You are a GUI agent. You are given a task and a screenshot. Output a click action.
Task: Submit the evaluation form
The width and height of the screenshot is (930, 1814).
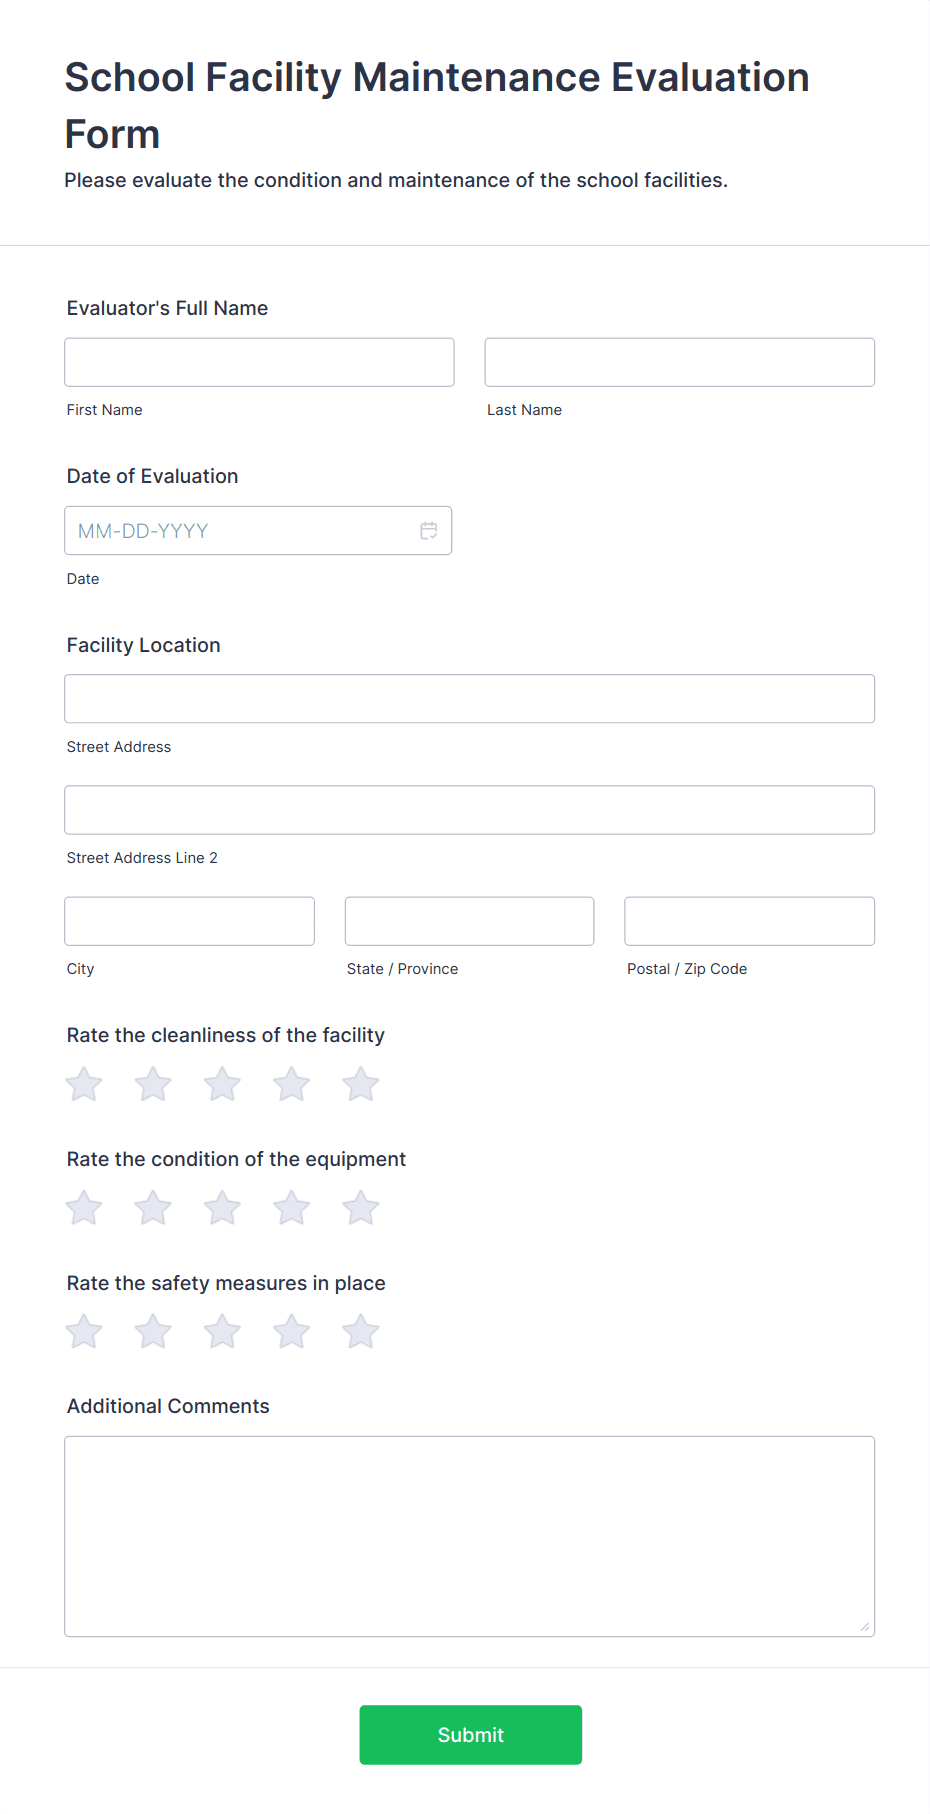pyautogui.click(x=471, y=1735)
